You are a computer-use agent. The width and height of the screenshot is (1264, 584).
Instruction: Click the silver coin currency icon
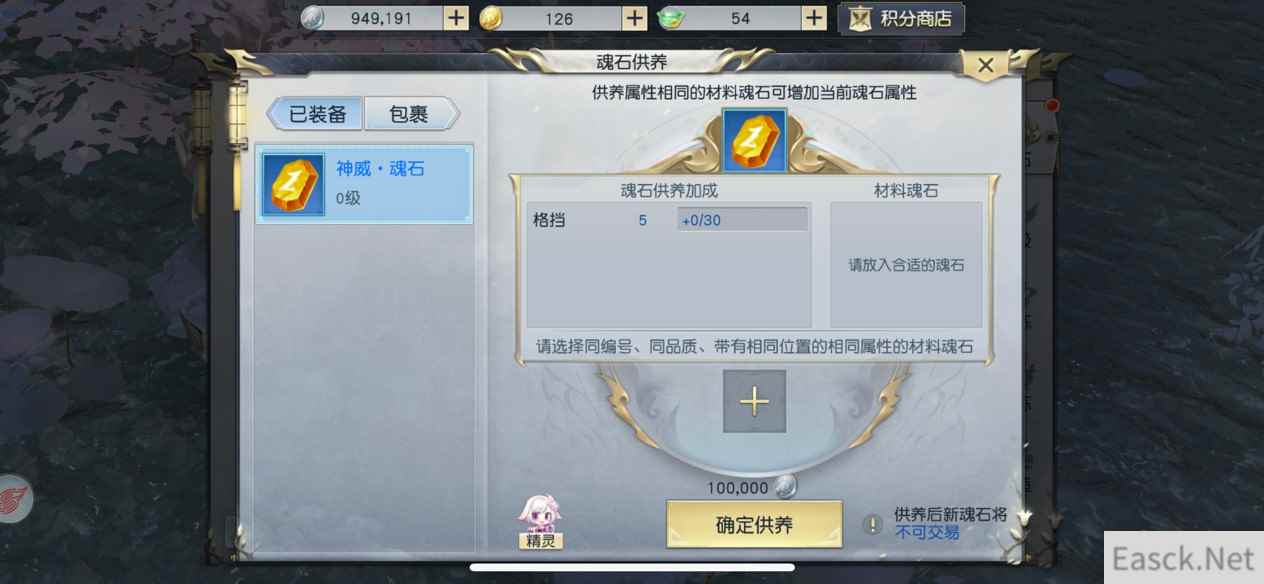(x=313, y=18)
